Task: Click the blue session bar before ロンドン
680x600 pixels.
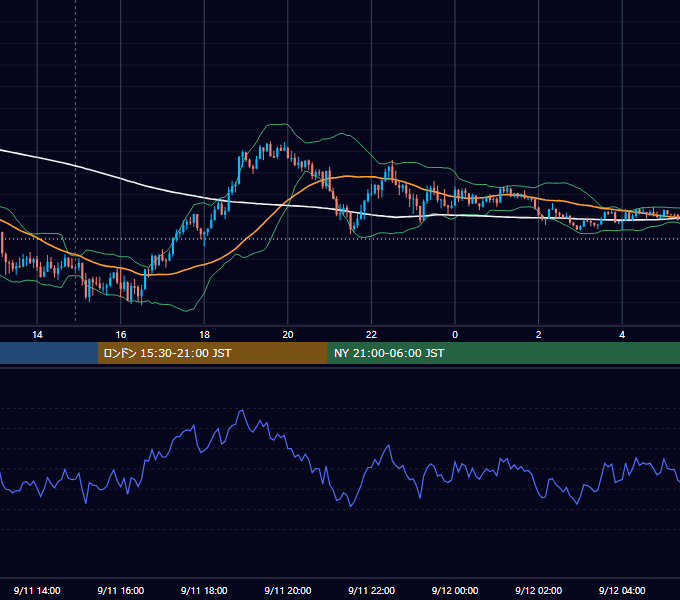Action: coord(49,353)
